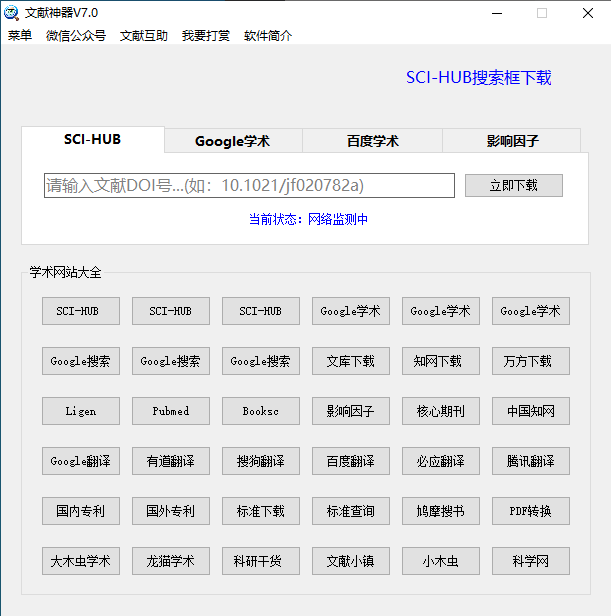Switch to the SCI-HUB tab
This screenshot has width=611, height=616.
pyautogui.click(x=93, y=139)
